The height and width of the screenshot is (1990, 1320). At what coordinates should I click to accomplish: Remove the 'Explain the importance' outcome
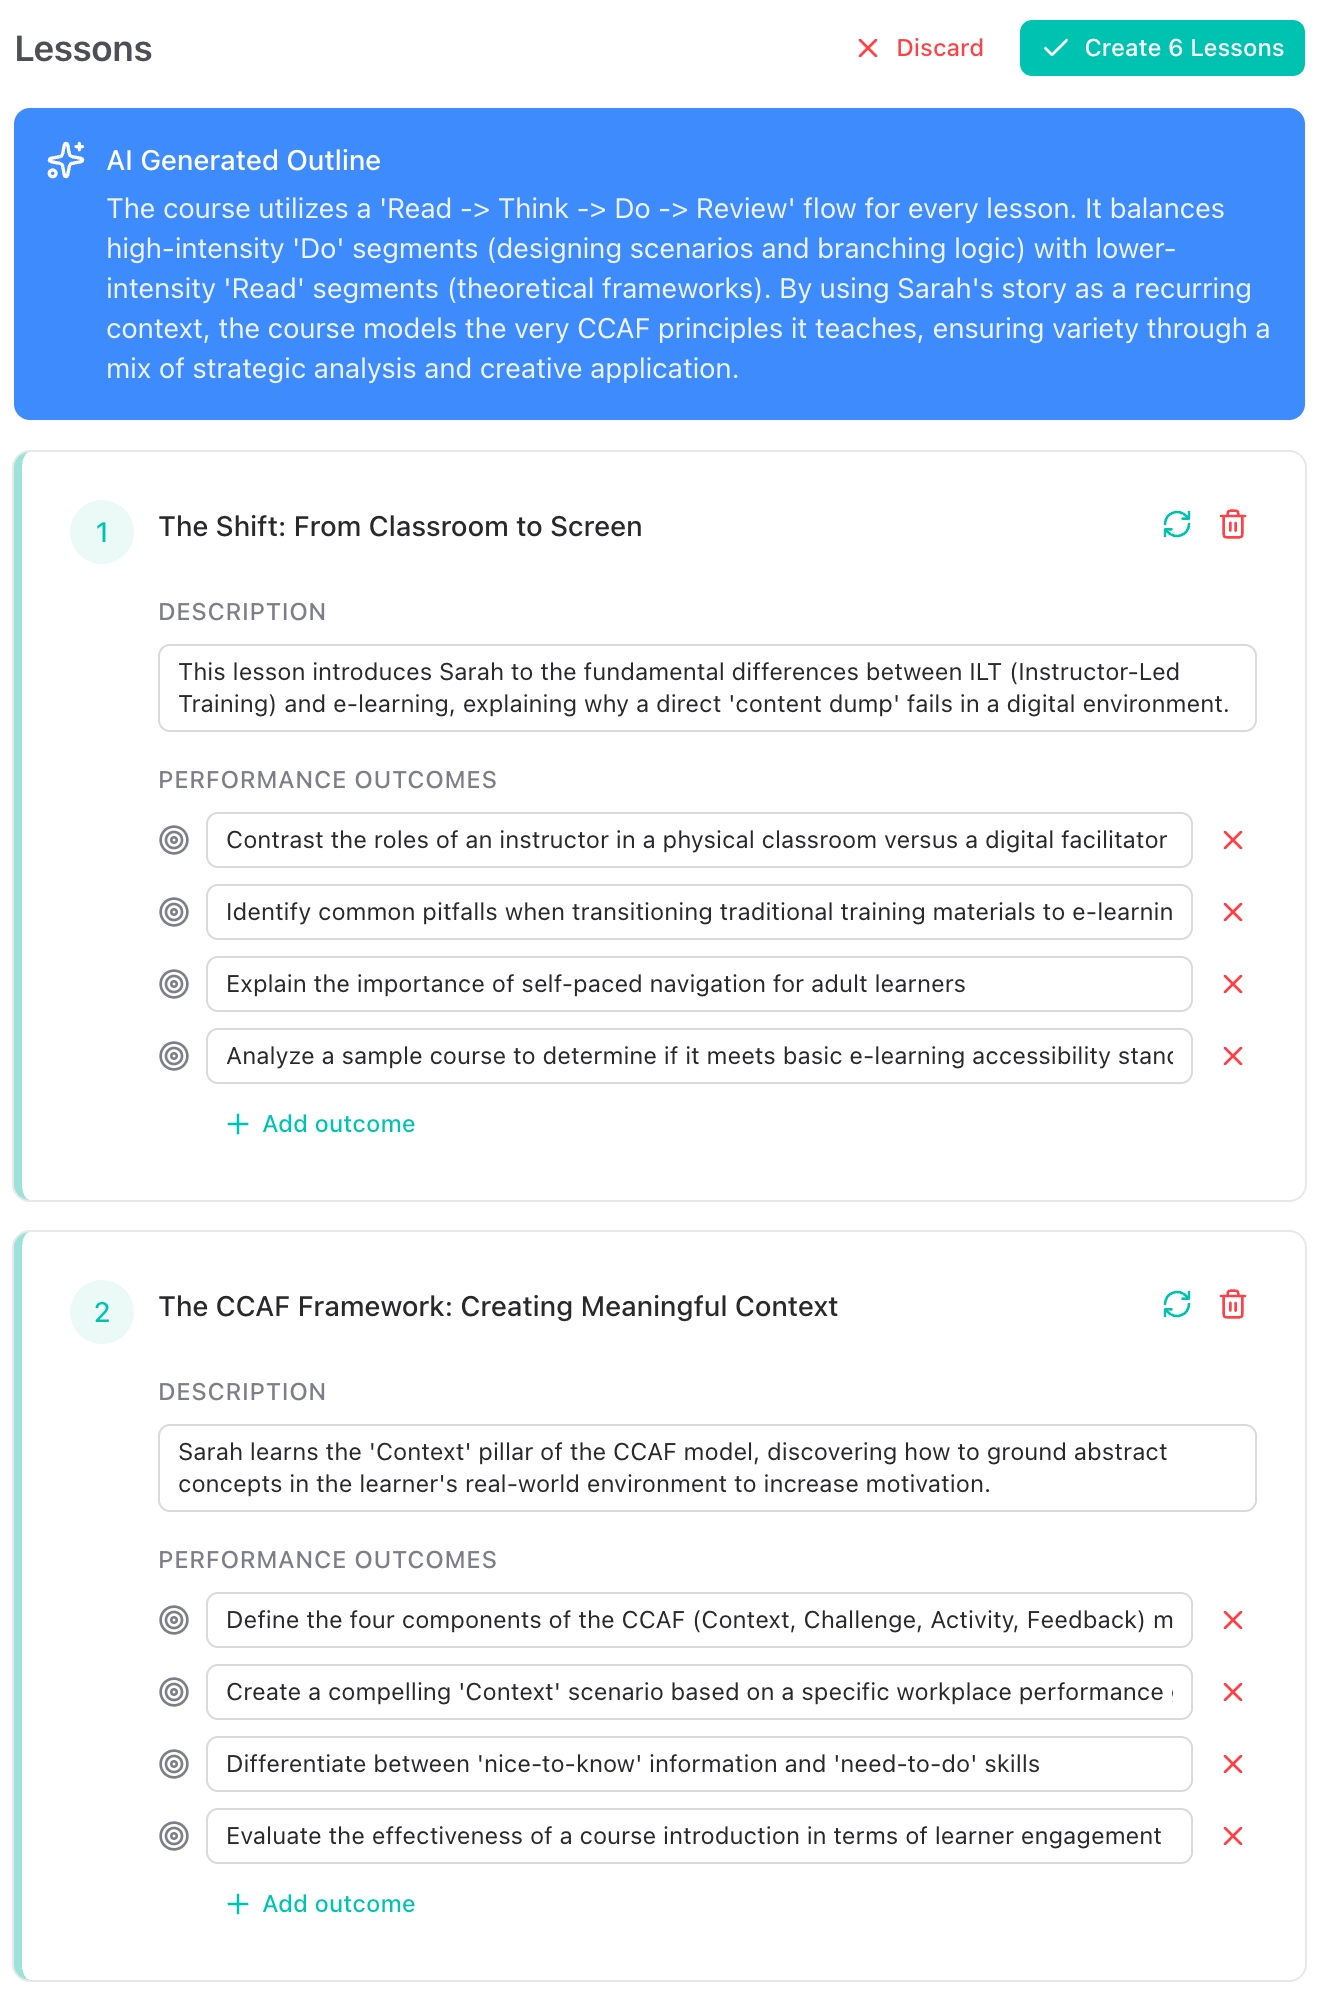coord(1232,984)
